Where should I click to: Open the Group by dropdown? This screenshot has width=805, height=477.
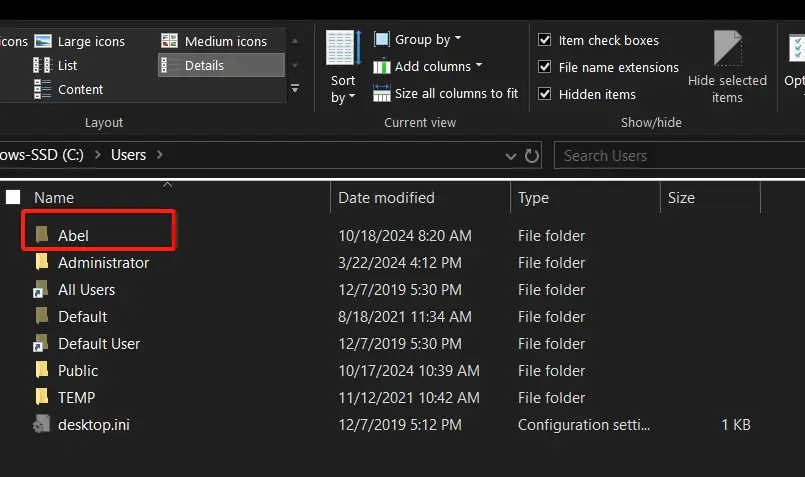418,39
